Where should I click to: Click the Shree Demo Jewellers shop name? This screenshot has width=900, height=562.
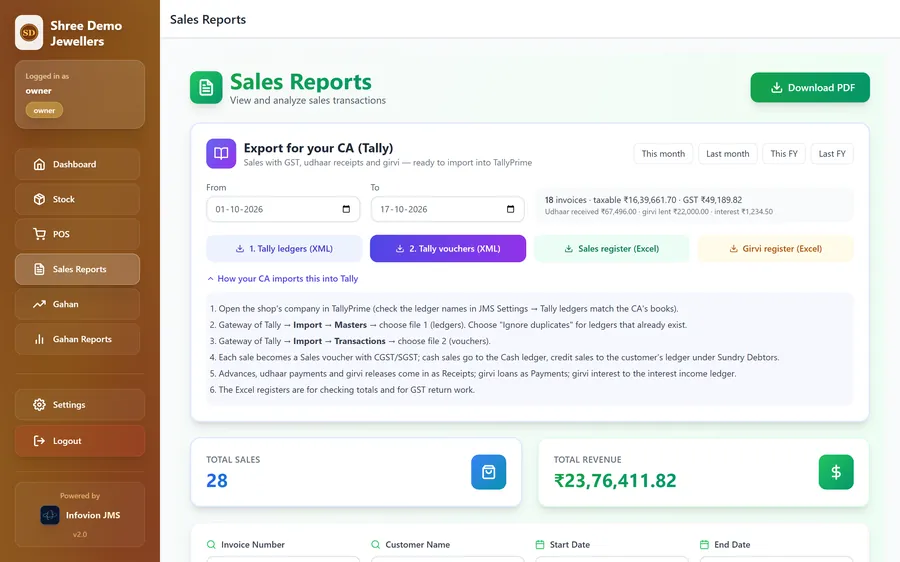point(86,33)
